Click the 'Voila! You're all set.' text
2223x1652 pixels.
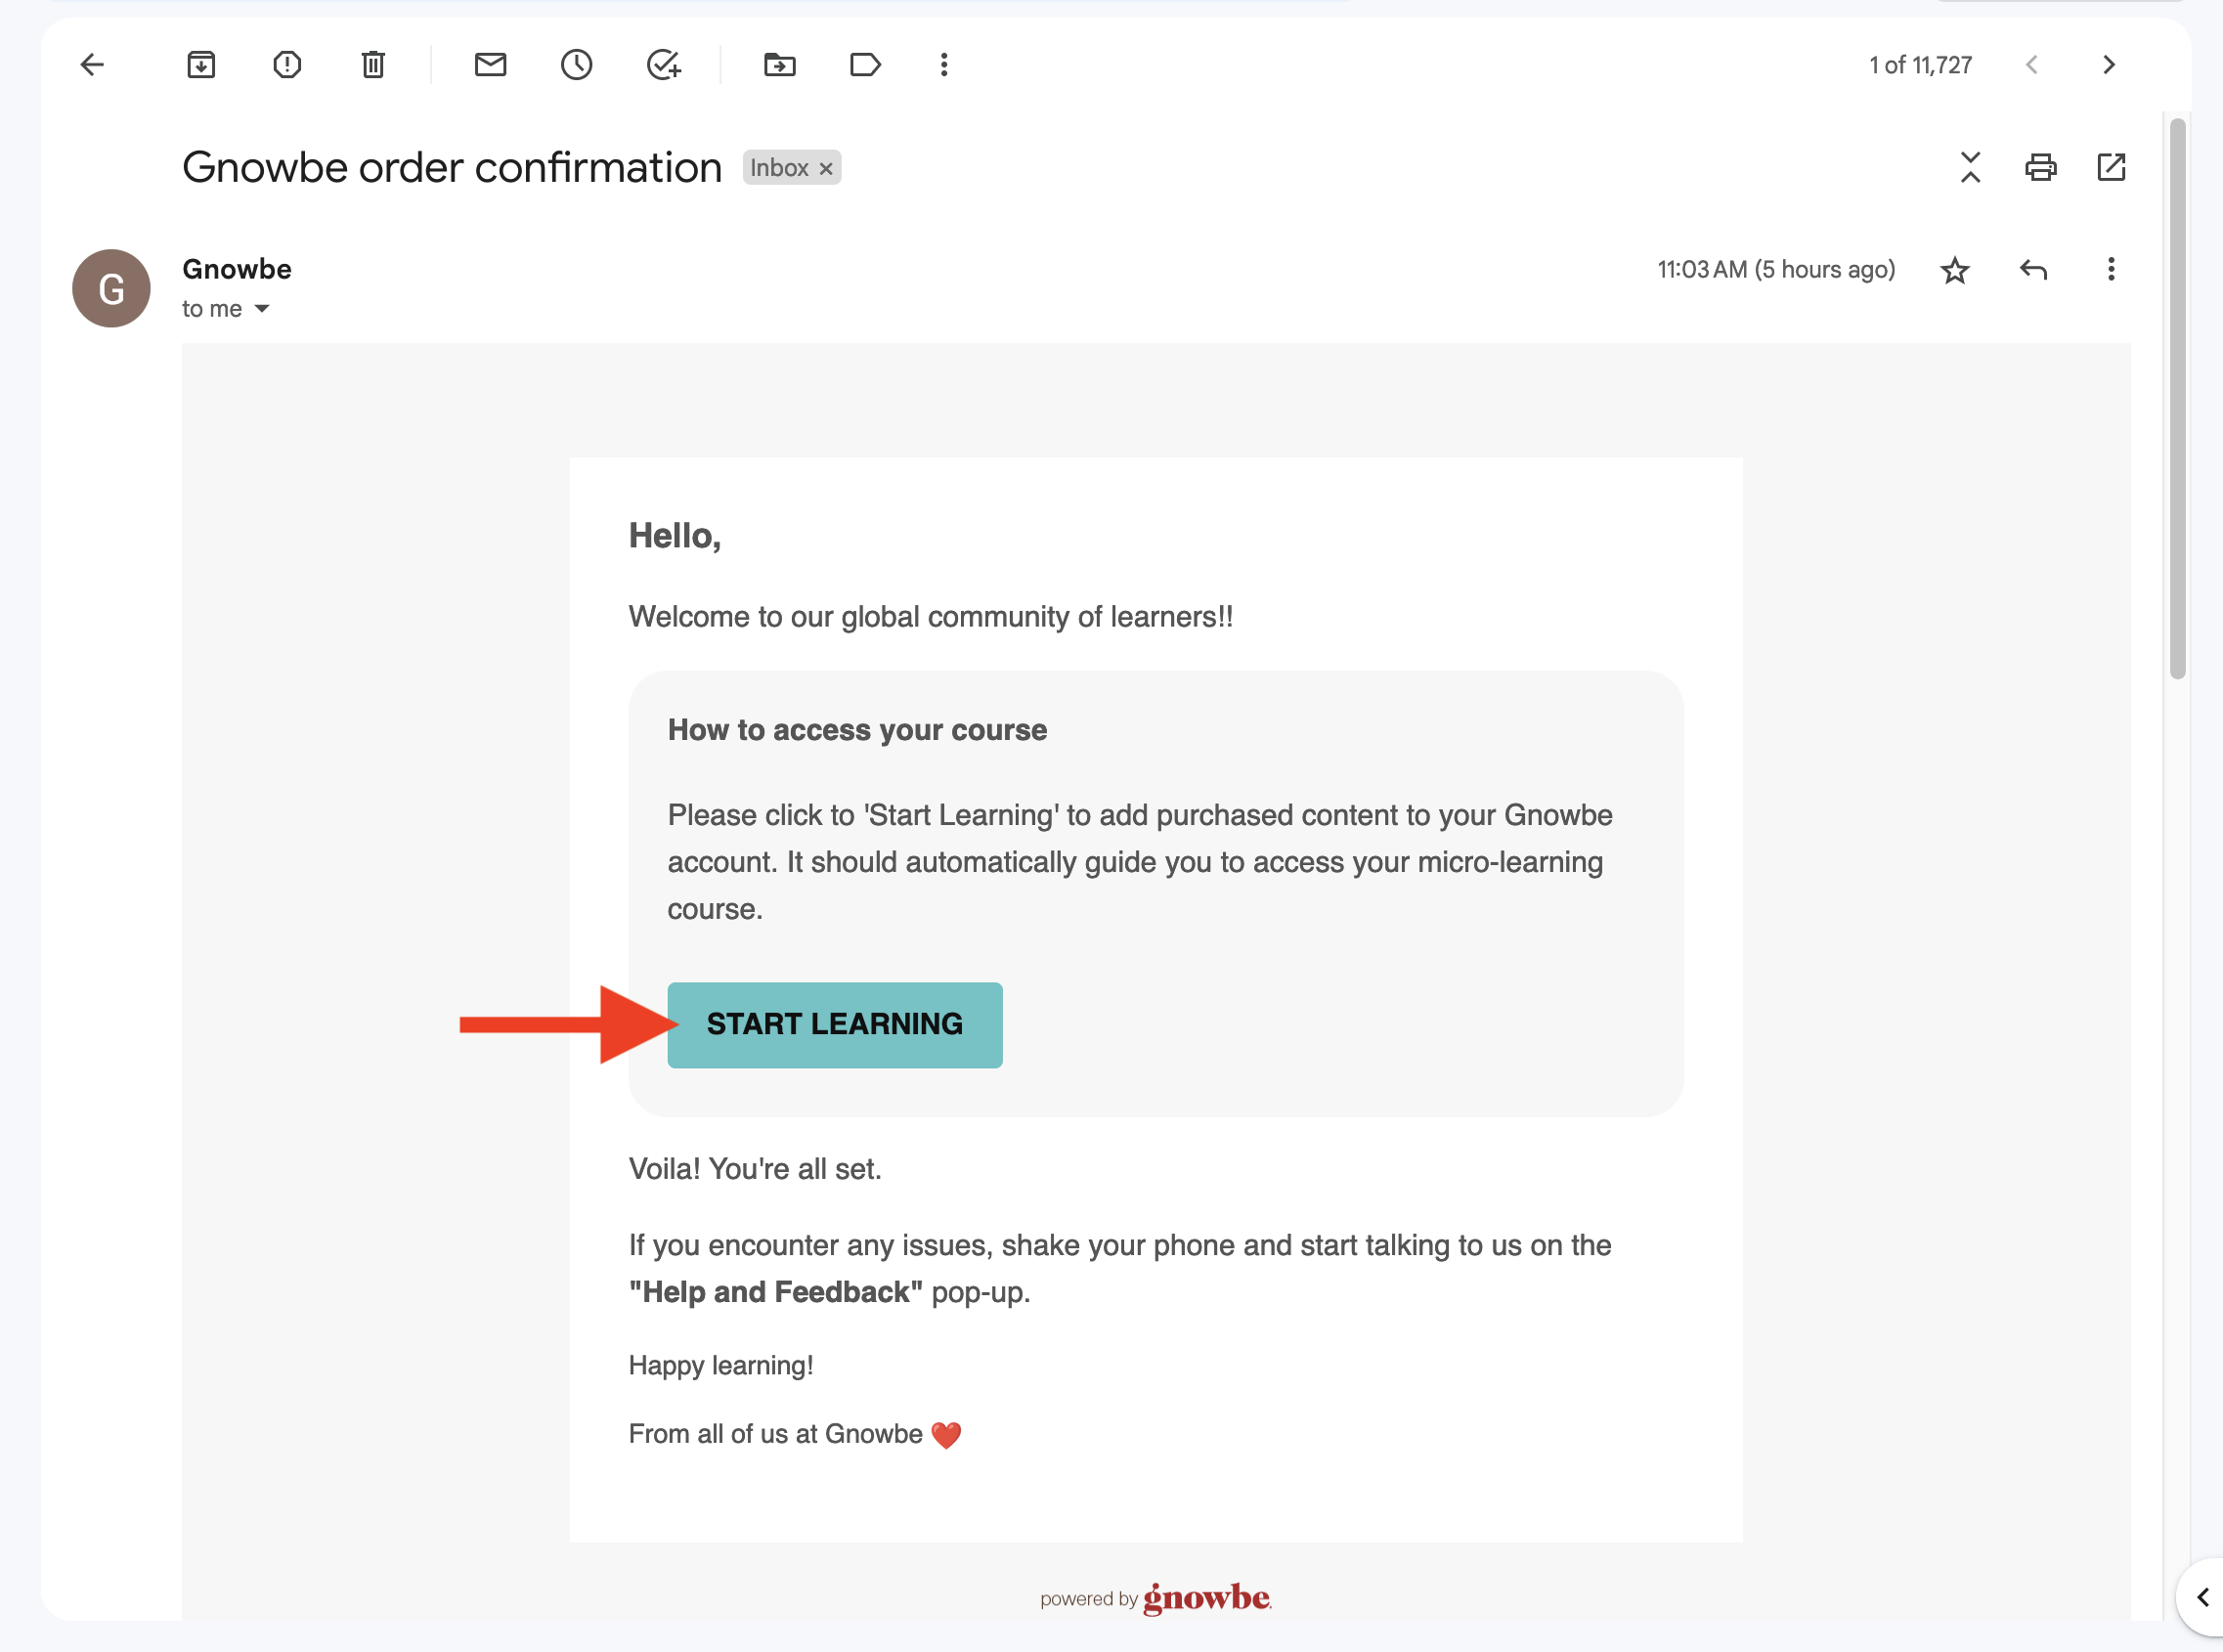tap(755, 1169)
